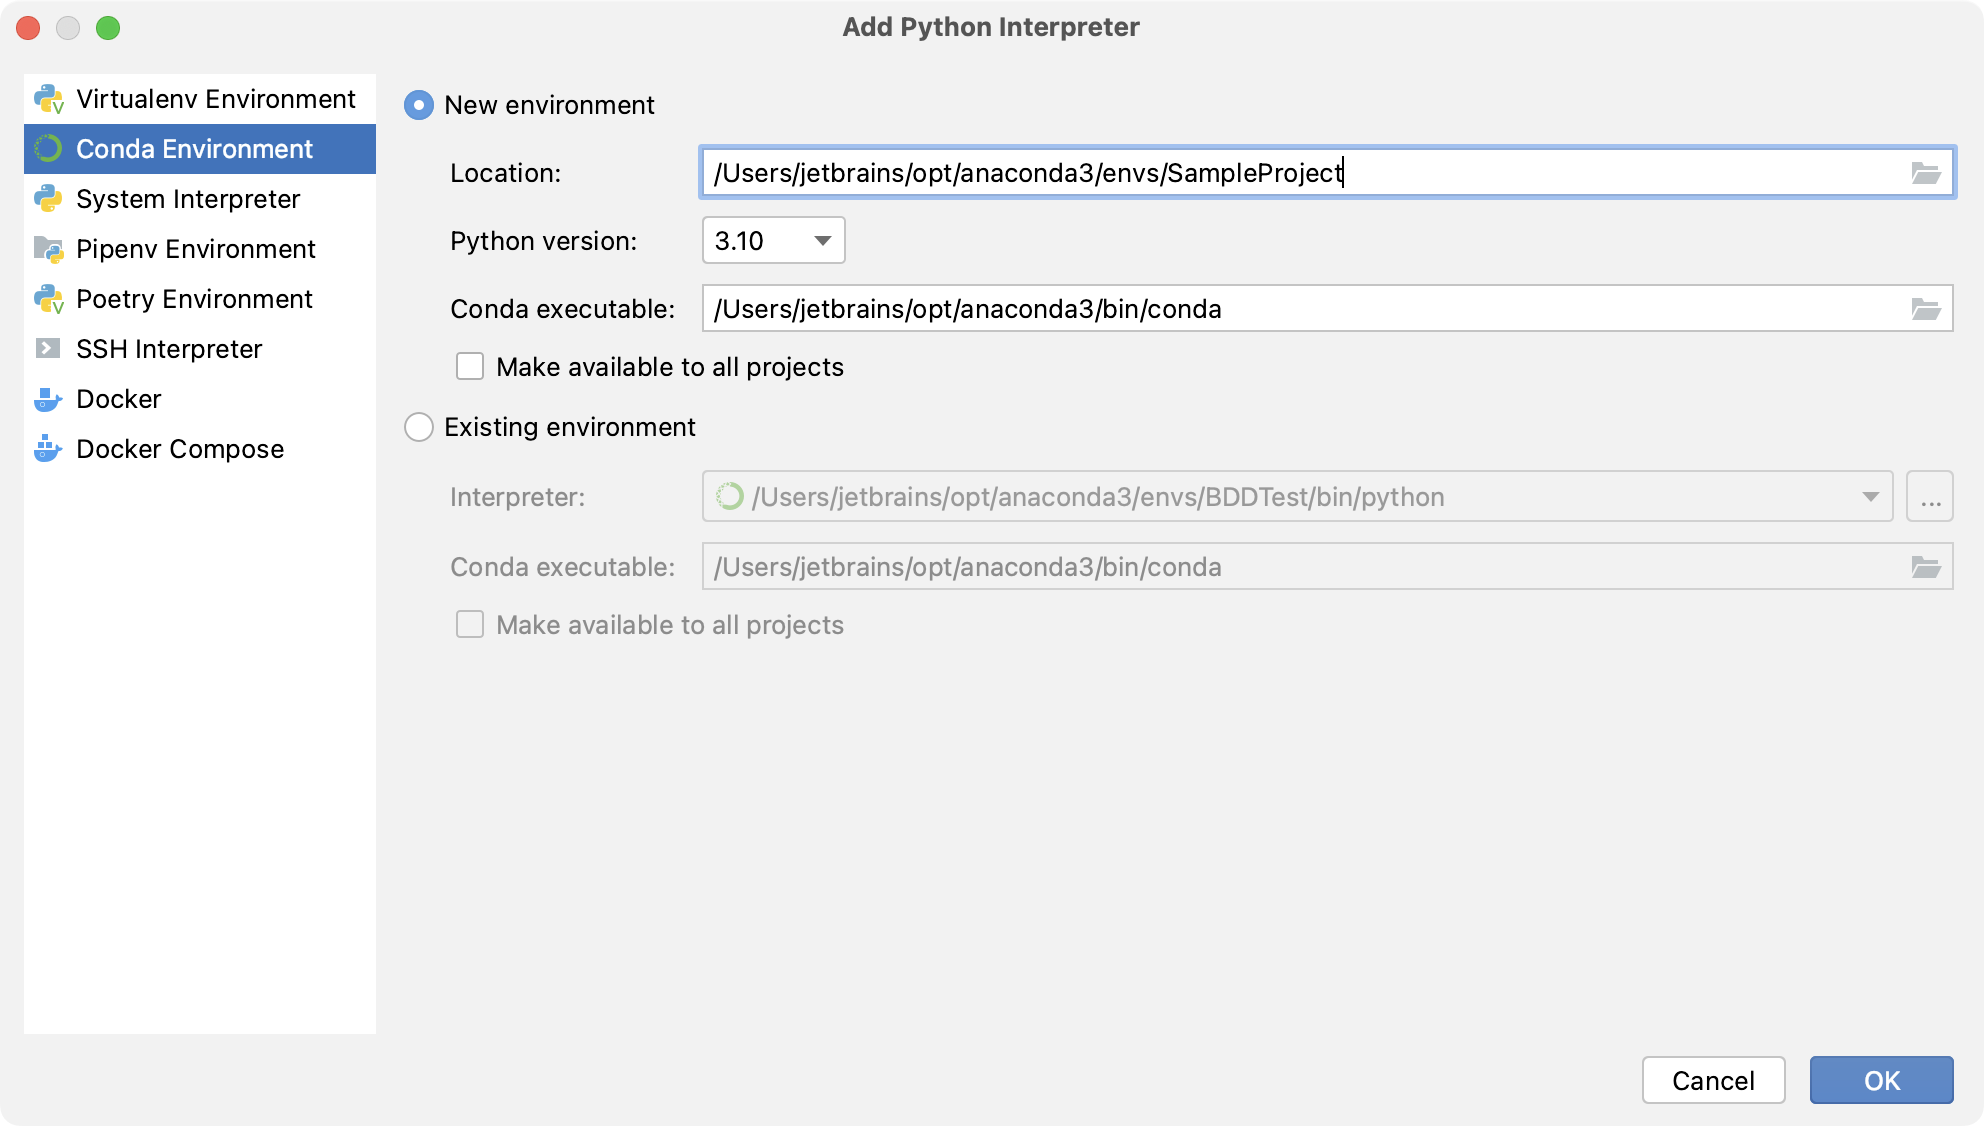Switch to Pipenv Environment option
Viewport: 1984px width, 1126px height.
coord(196,249)
